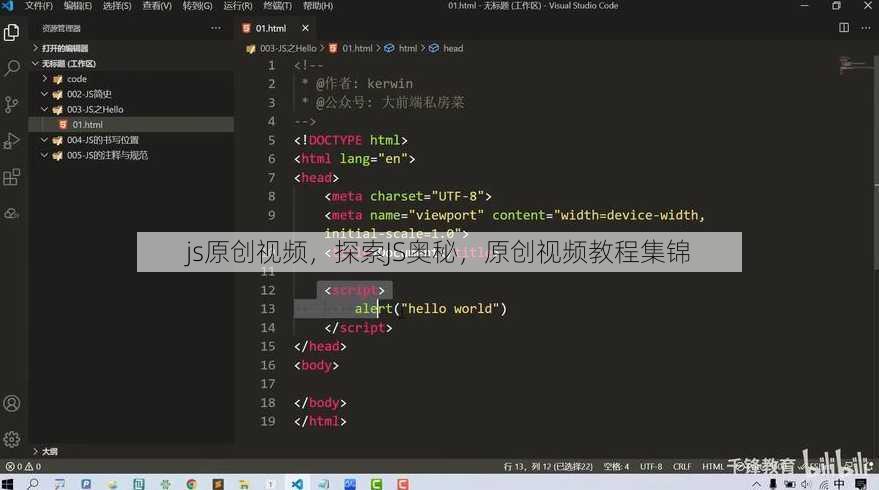Open the Accounts menu icon
The image size is (879, 490).
(12, 404)
